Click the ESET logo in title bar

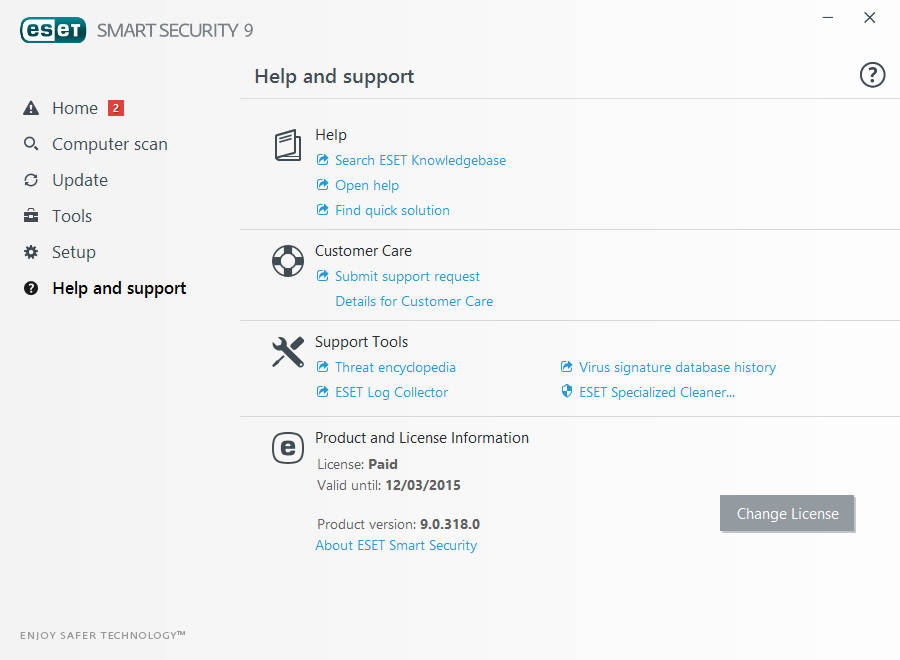point(53,30)
